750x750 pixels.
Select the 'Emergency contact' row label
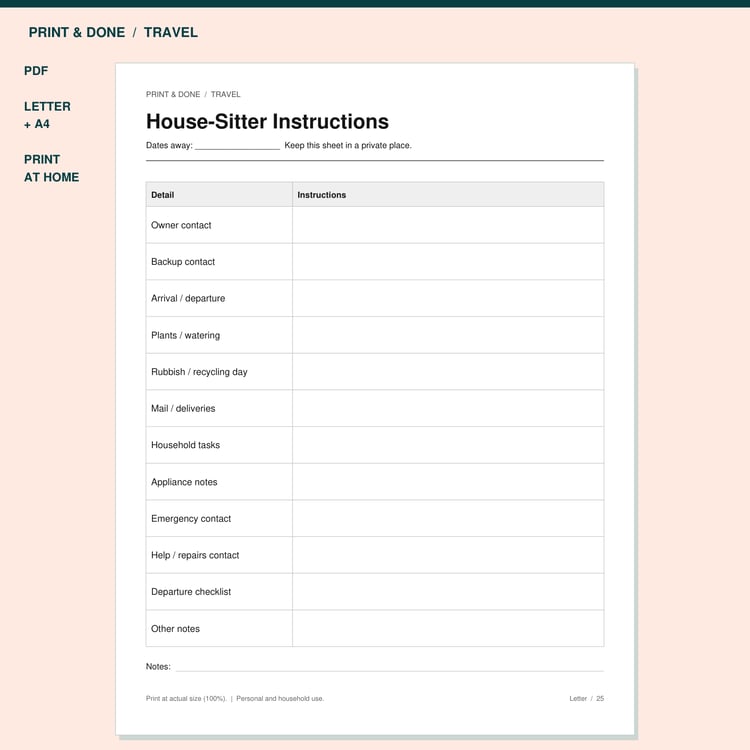click(191, 518)
